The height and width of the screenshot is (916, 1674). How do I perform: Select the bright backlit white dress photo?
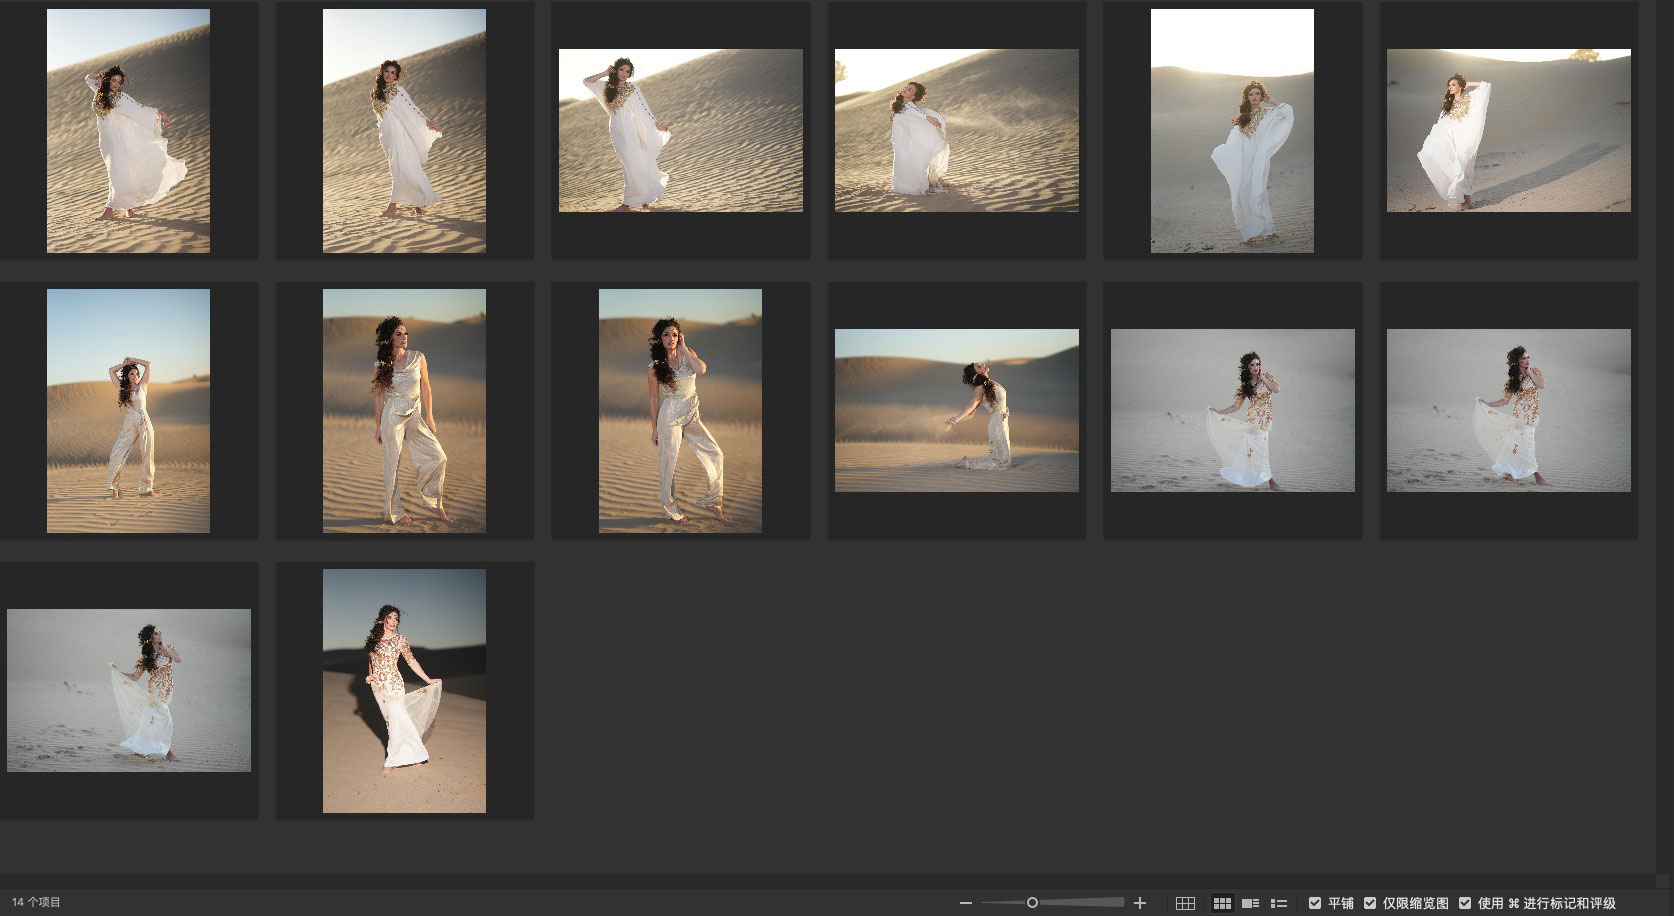(1232, 131)
